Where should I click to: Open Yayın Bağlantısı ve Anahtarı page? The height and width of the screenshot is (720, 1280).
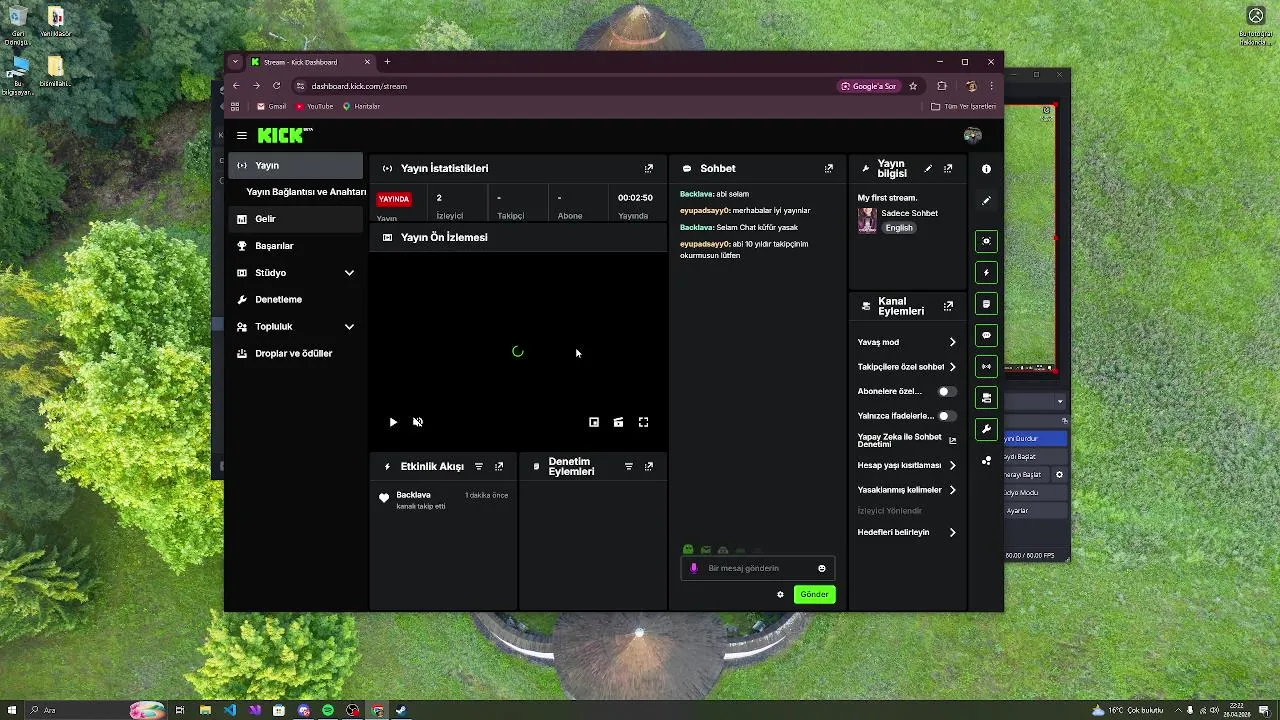(306, 192)
